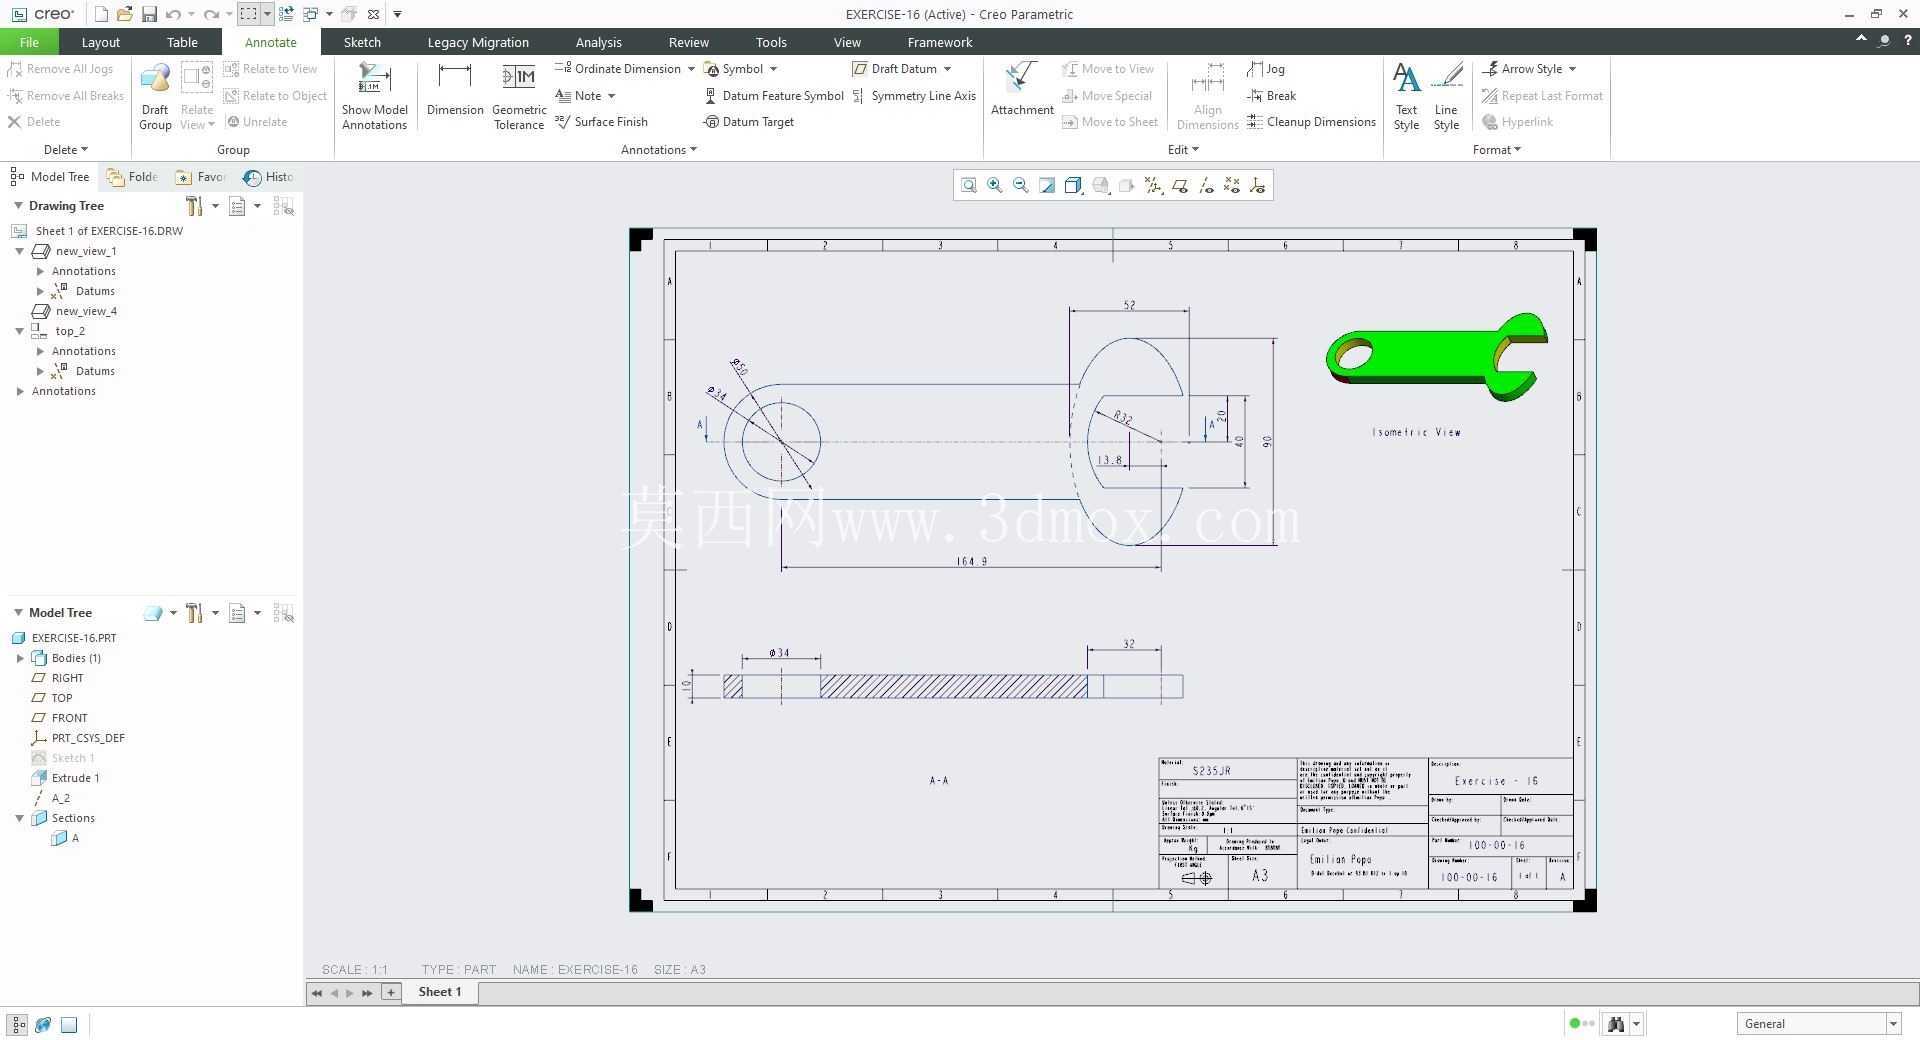The image size is (1920, 1040).
Task: Expand the Annotations group dropdown in the ribbon
Action: coord(659,150)
